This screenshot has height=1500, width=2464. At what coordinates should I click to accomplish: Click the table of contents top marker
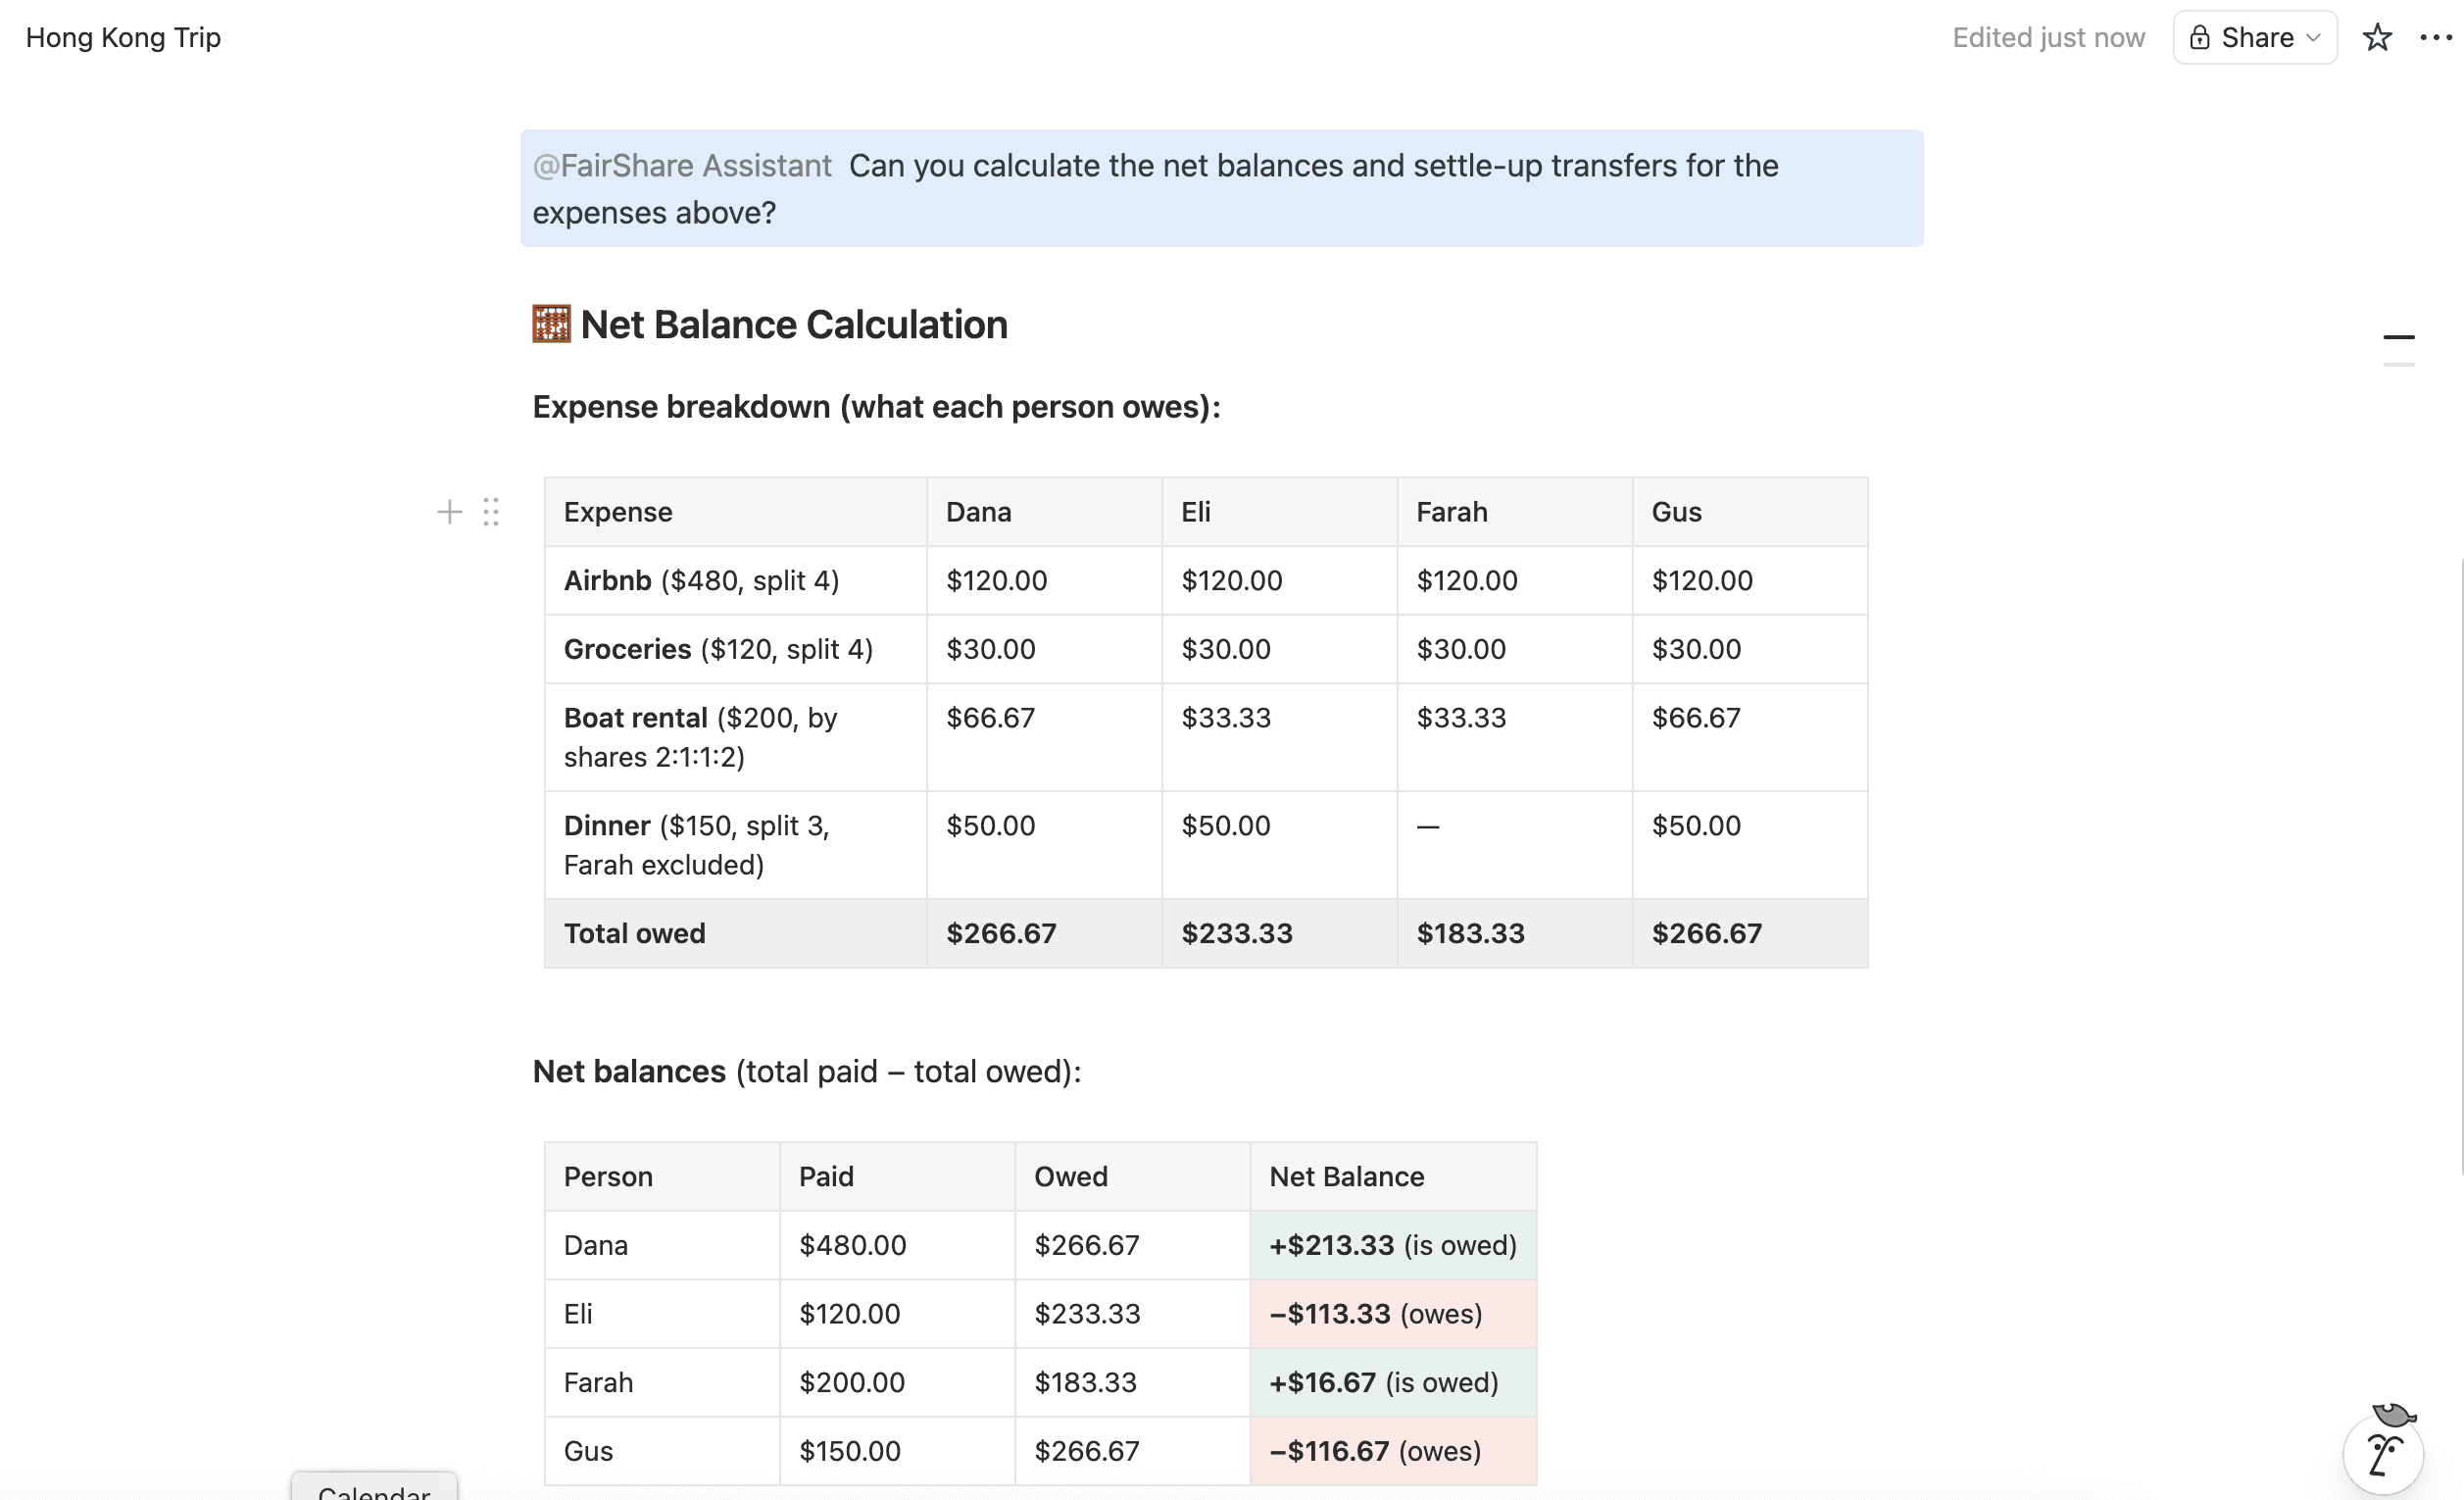[2398, 337]
